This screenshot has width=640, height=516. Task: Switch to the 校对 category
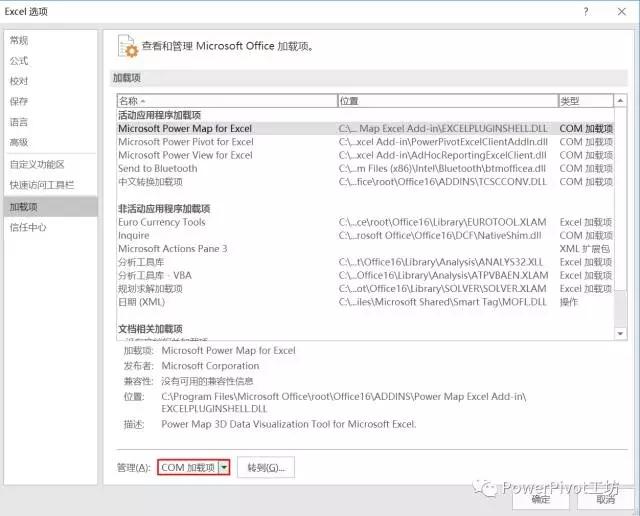coord(19,81)
